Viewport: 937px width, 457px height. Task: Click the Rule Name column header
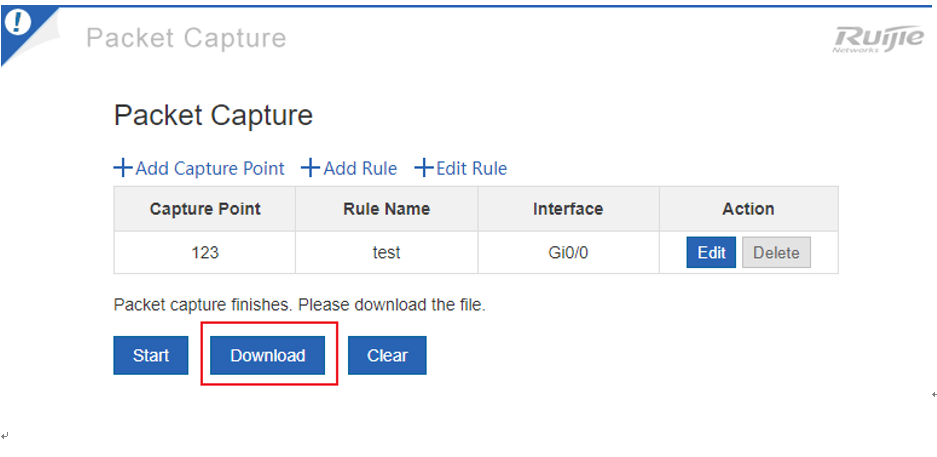387,208
